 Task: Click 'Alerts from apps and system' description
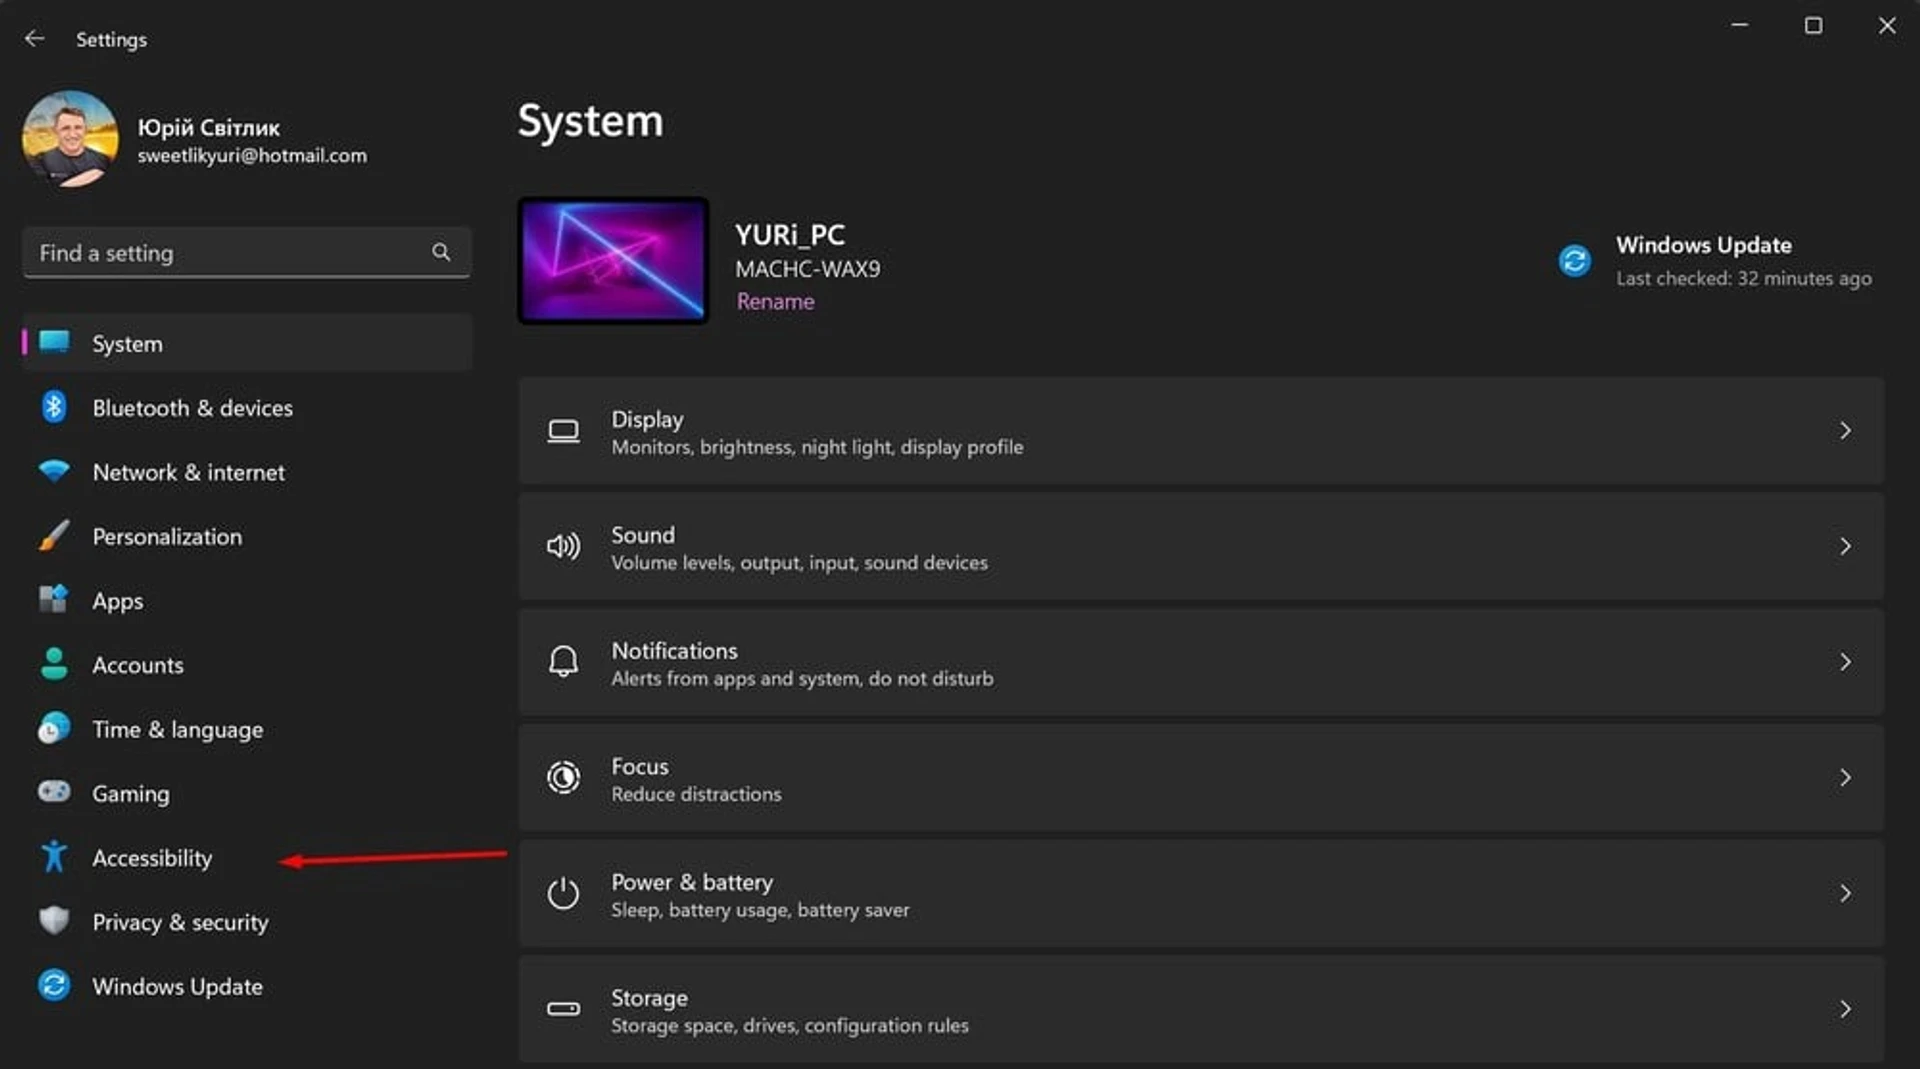pyautogui.click(x=802, y=679)
